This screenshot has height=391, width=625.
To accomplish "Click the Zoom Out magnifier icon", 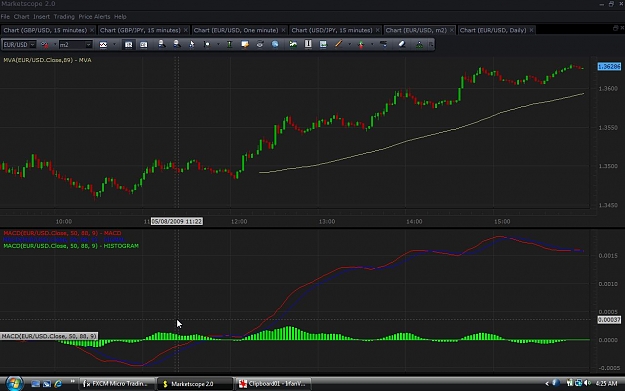I will click(x=177, y=44).
